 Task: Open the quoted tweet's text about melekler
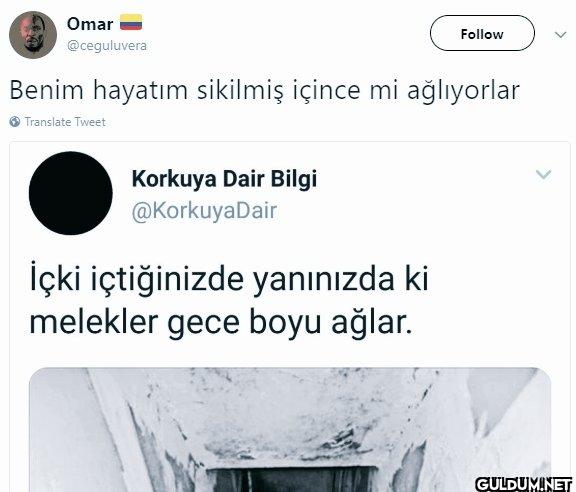(229, 300)
